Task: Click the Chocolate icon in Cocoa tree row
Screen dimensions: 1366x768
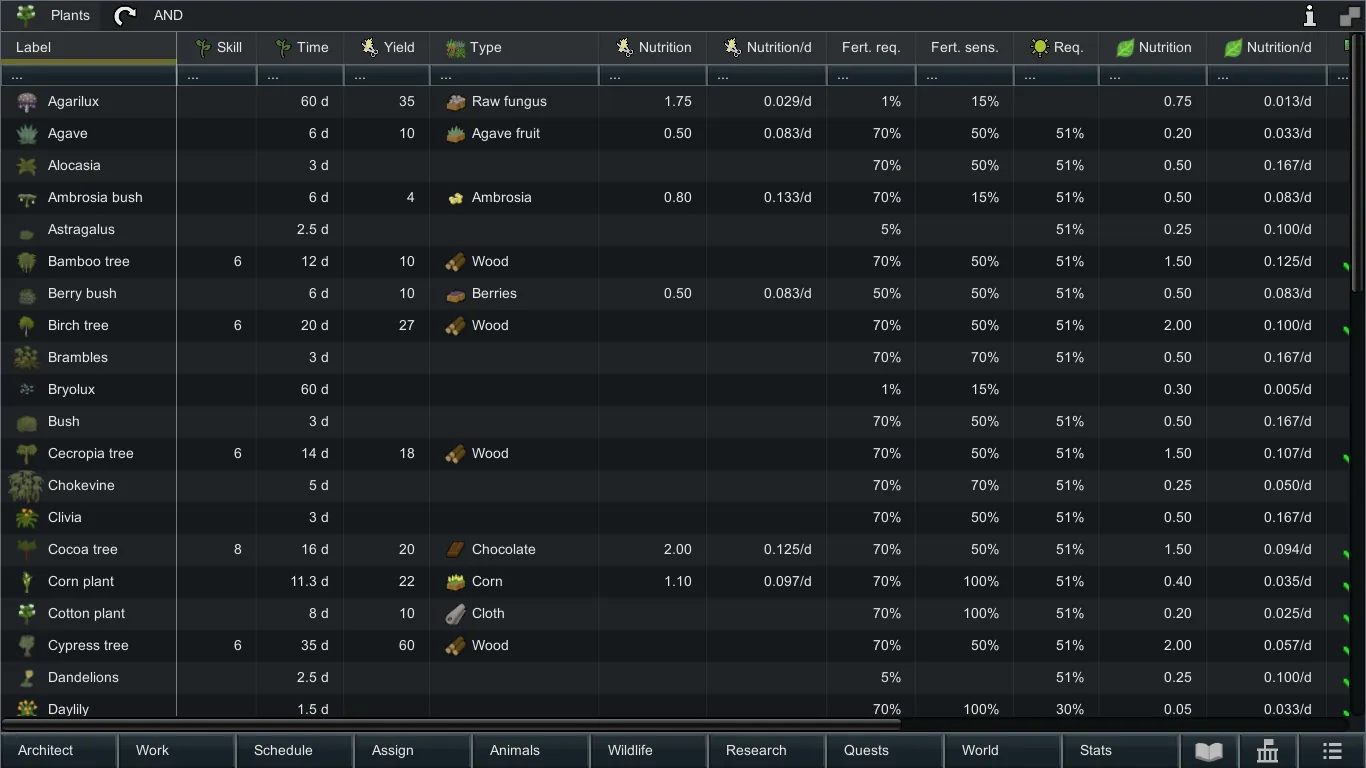Action: [x=455, y=550]
